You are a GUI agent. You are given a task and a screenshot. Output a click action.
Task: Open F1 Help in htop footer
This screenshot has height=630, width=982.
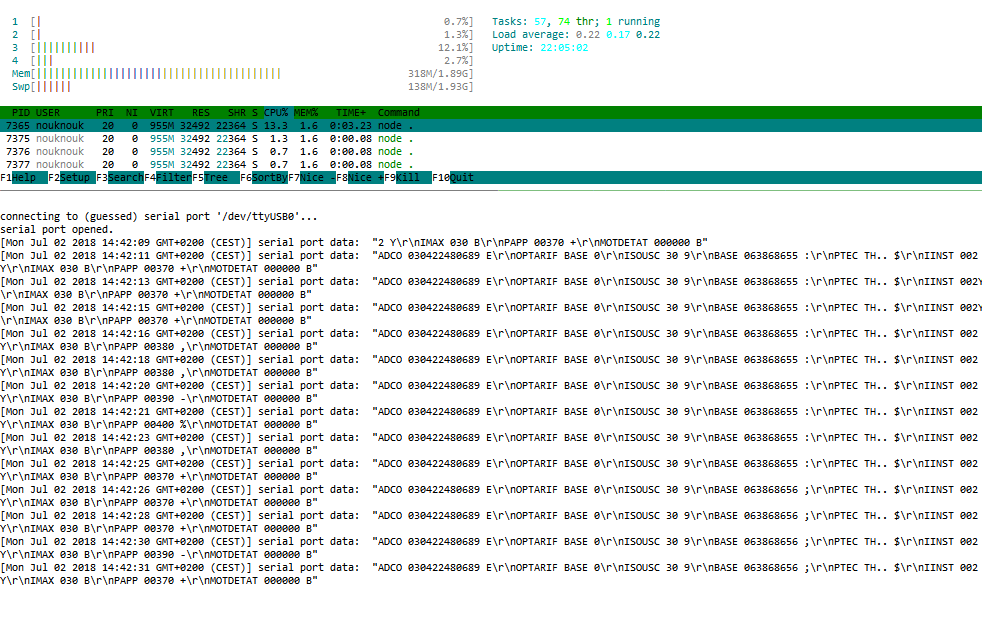click(24, 178)
